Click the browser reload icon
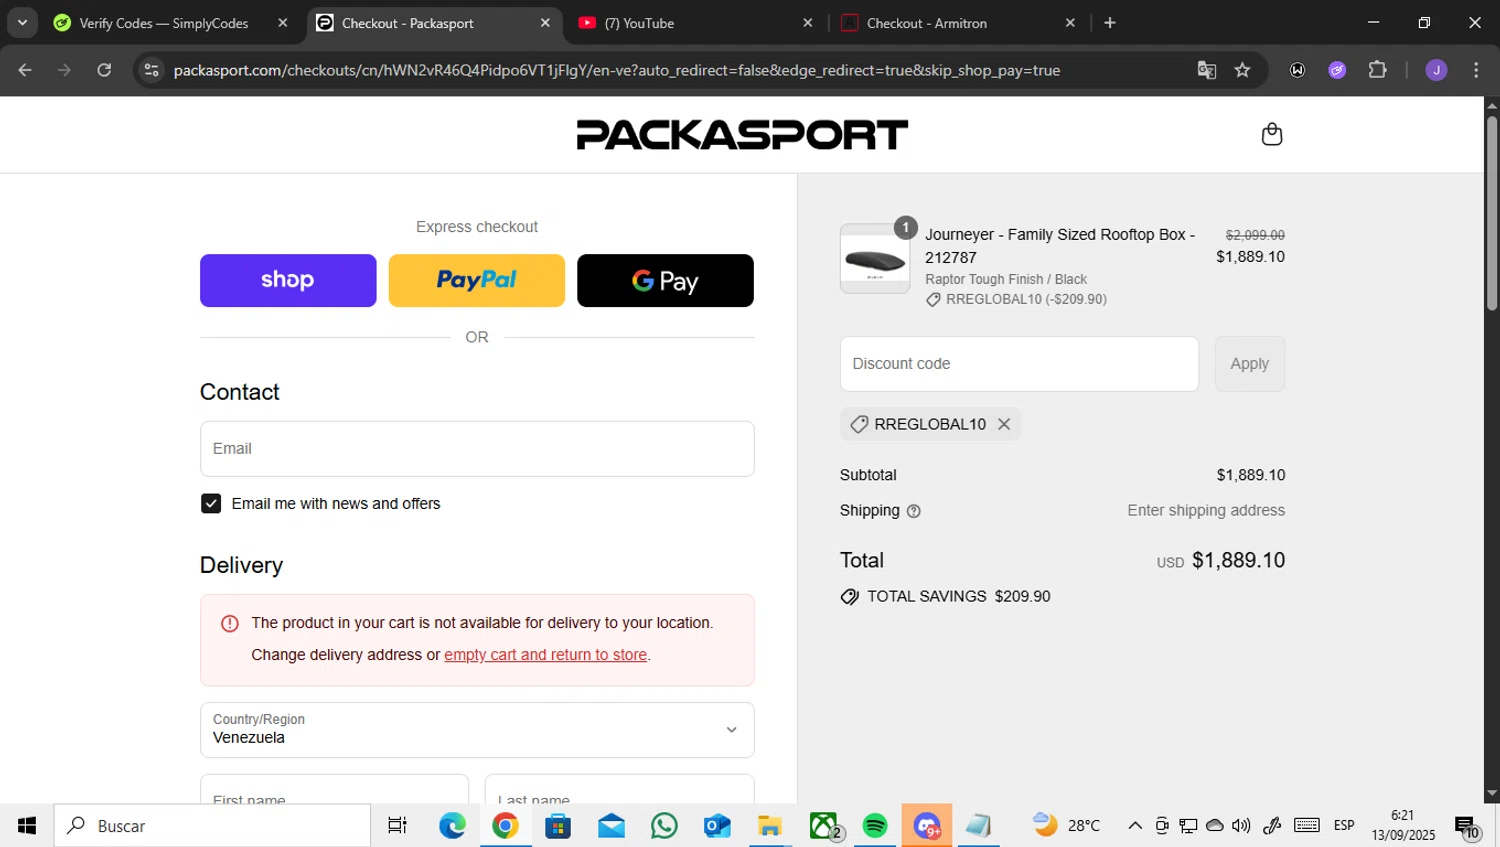Screen dimensions: 1500x847 tap(104, 70)
